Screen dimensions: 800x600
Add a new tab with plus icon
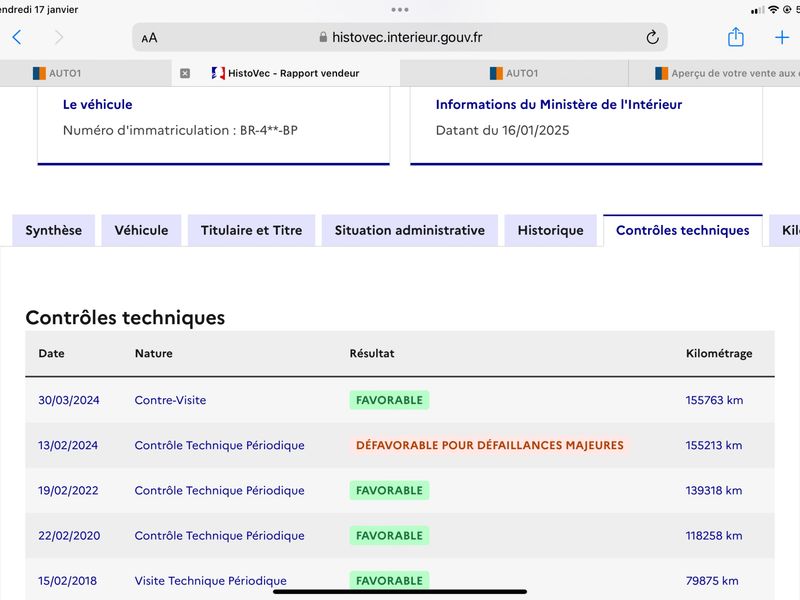[782, 37]
